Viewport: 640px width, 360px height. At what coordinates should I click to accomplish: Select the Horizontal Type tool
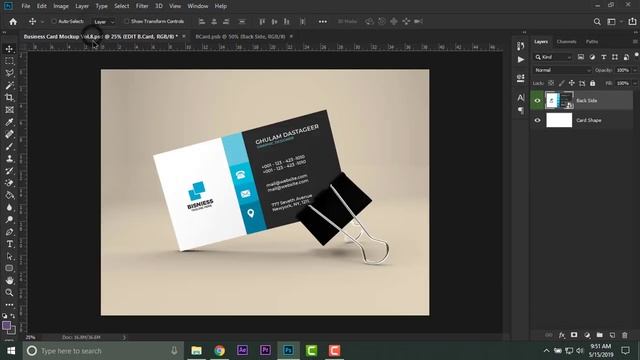(9, 244)
